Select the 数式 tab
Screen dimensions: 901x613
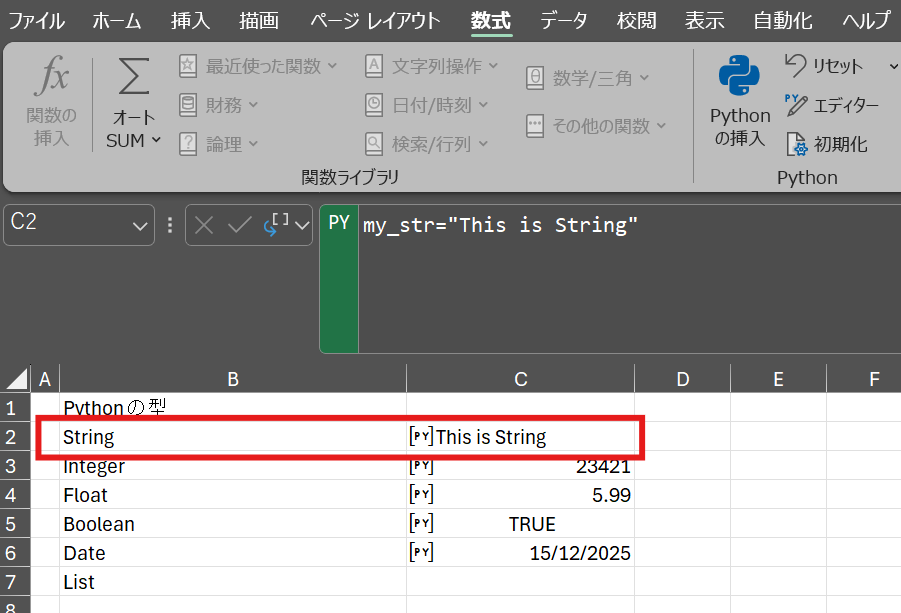click(x=491, y=21)
